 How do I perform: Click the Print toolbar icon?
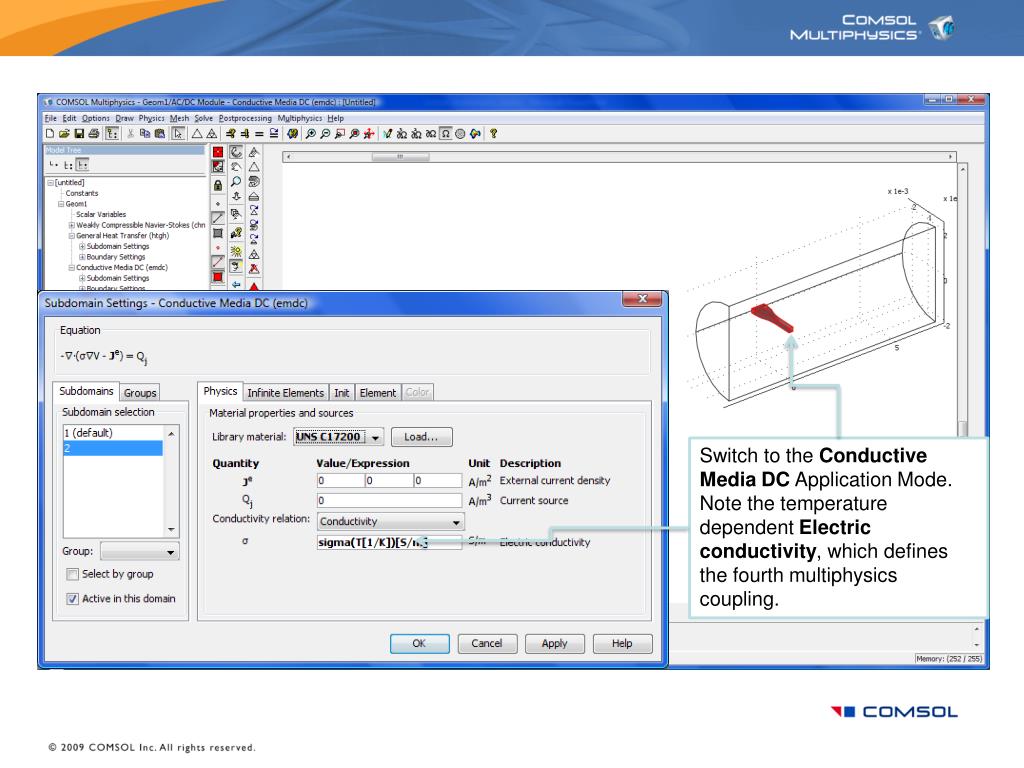pyautogui.click(x=93, y=134)
